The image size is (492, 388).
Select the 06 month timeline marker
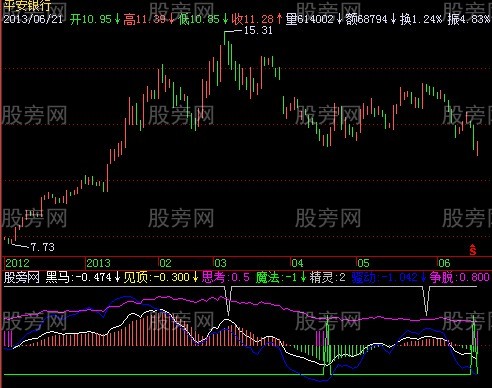tap(444, 263)
